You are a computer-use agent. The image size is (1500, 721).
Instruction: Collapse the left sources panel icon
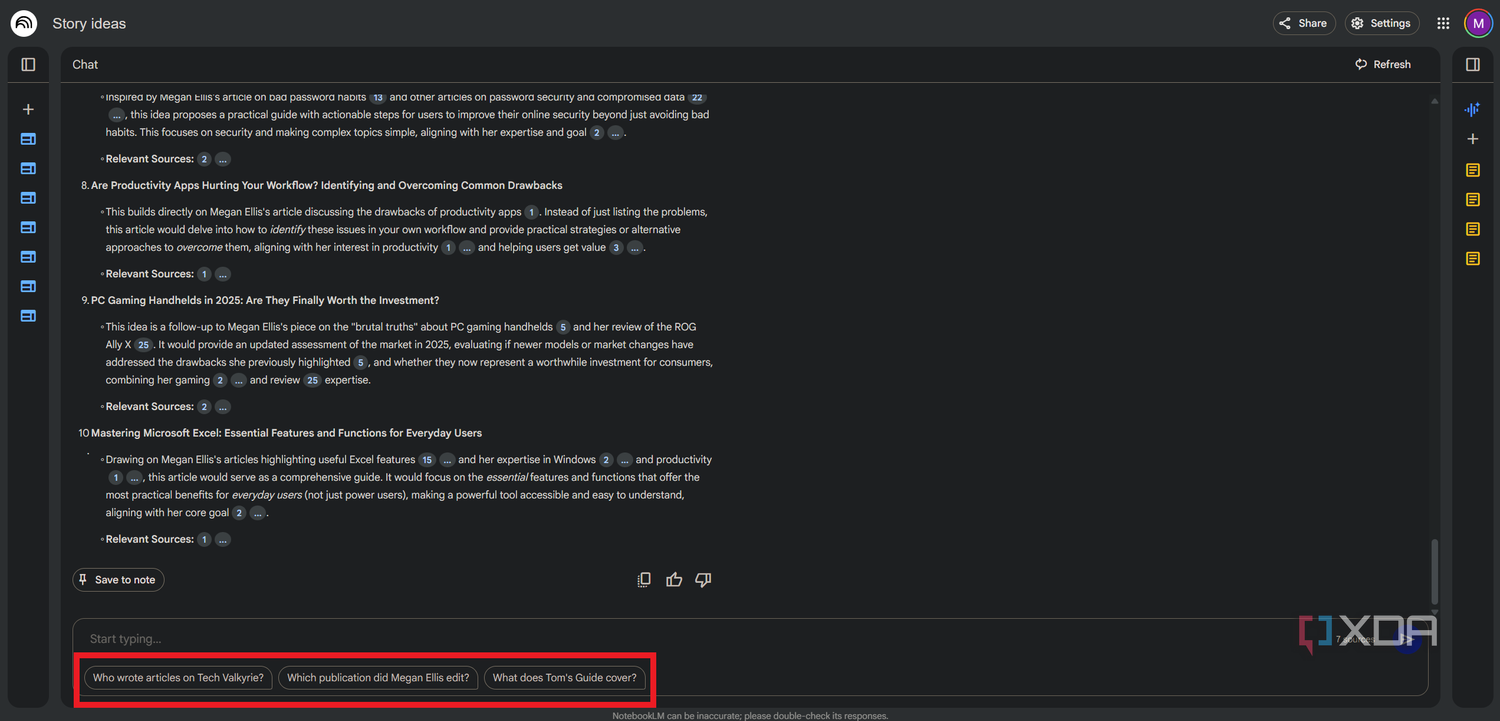[x=28, y=64]
